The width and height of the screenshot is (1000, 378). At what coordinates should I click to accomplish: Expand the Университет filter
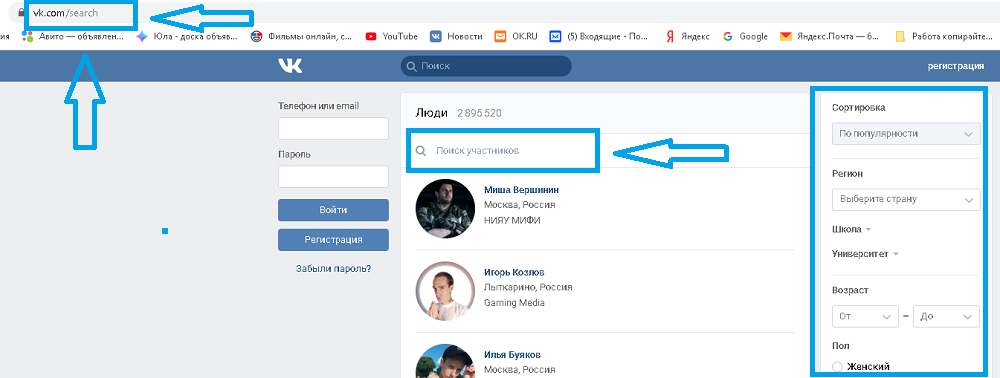tap(865, 254)
